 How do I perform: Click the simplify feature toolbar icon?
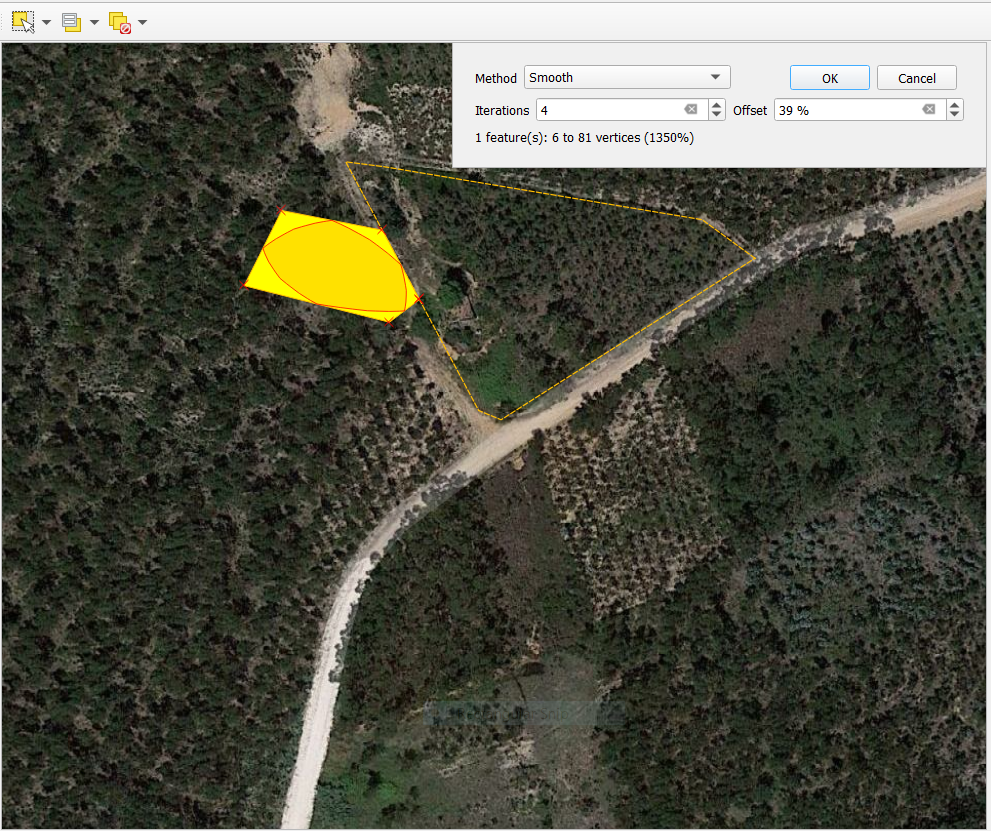click(x=70, y=20)
